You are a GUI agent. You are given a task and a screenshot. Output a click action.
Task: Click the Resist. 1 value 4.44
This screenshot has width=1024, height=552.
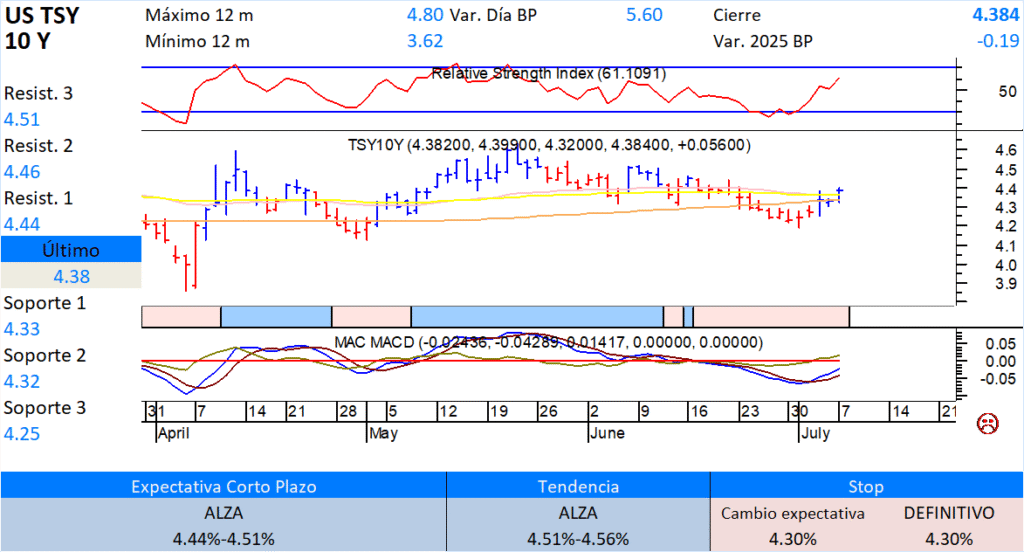coord(22,224)
